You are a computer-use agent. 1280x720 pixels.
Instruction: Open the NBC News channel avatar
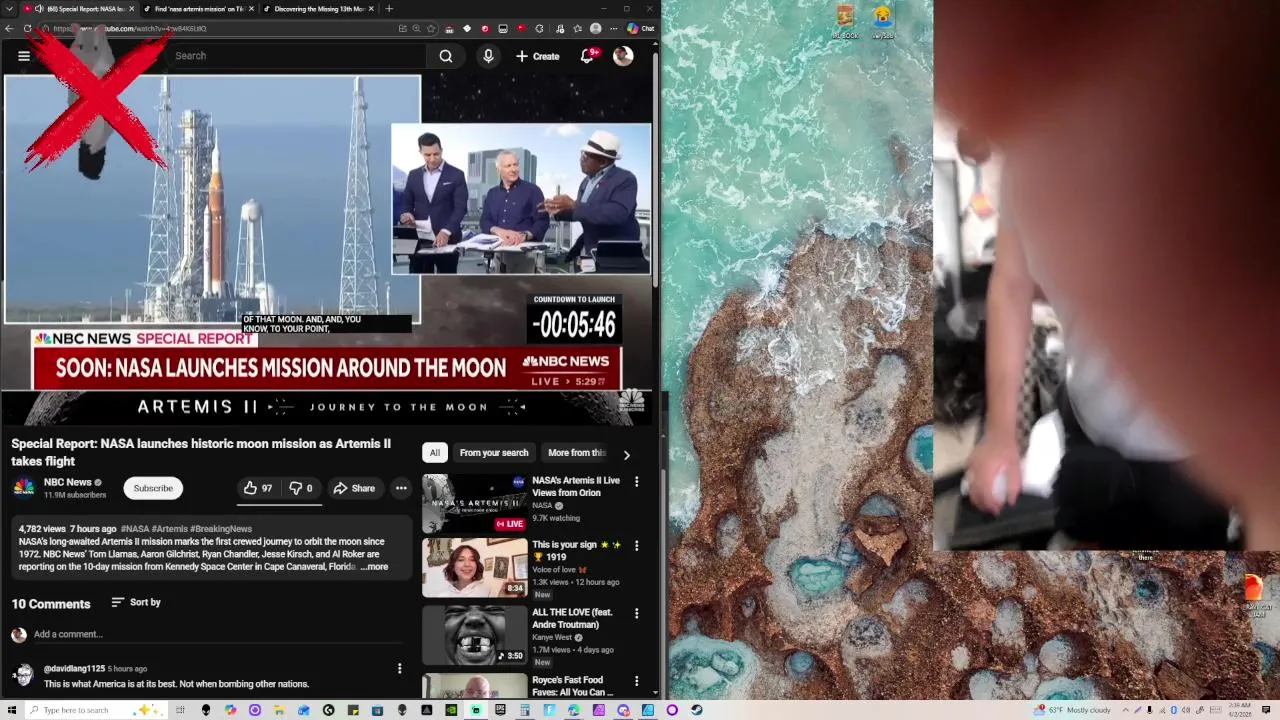(x=24, y=488)
